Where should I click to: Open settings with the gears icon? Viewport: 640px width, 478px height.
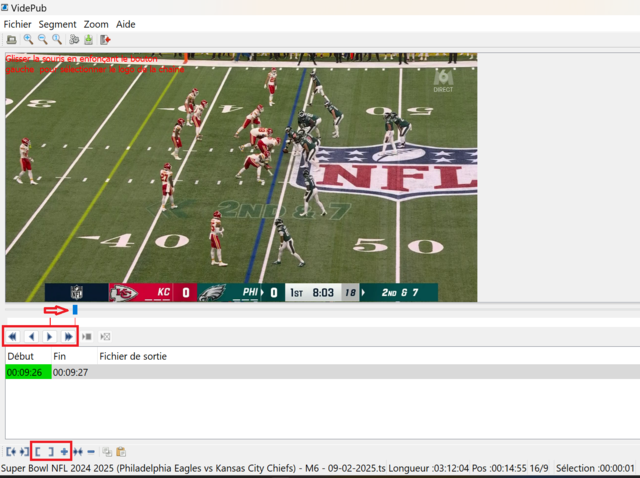tap(74, 40)
